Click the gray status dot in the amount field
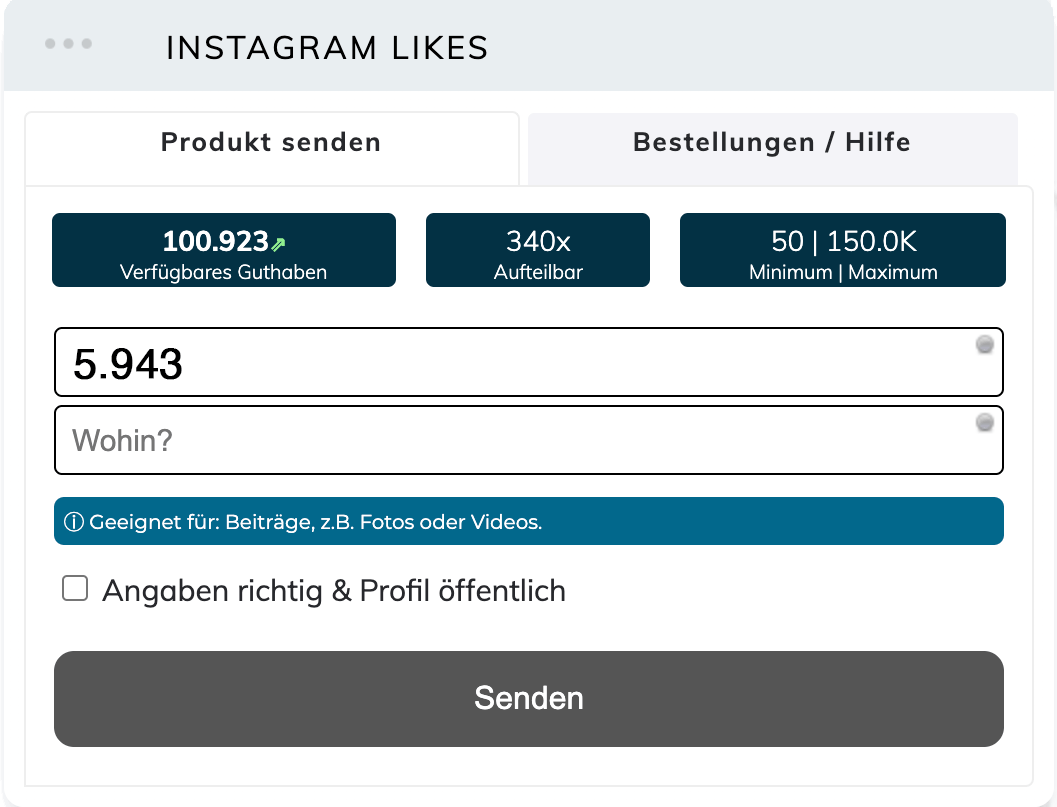 pos(985,345)
